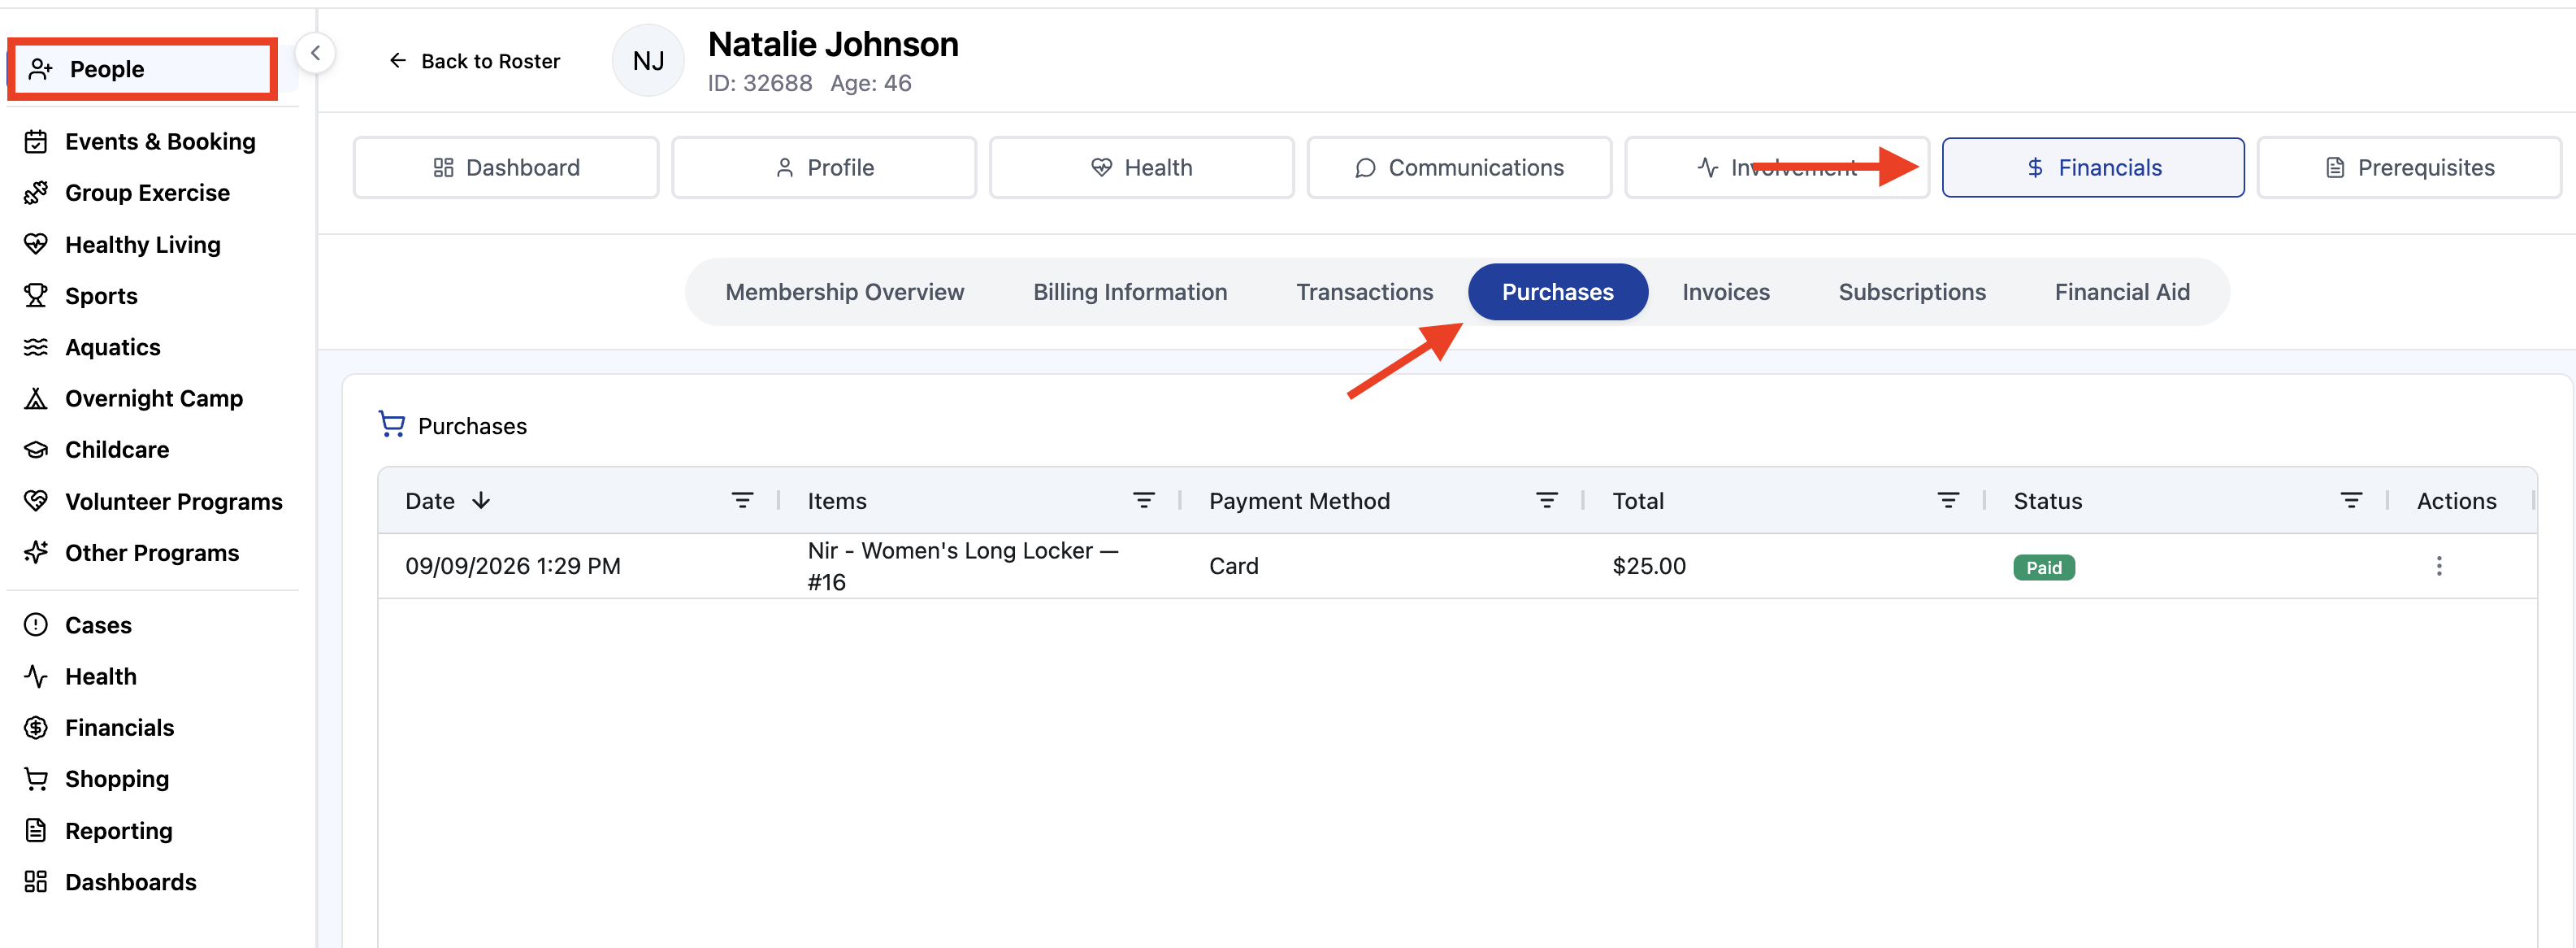The width and height of the screenshot is (2576, 948).
Task: Switch to the Transactions sub-tab
Action: 1364,292
